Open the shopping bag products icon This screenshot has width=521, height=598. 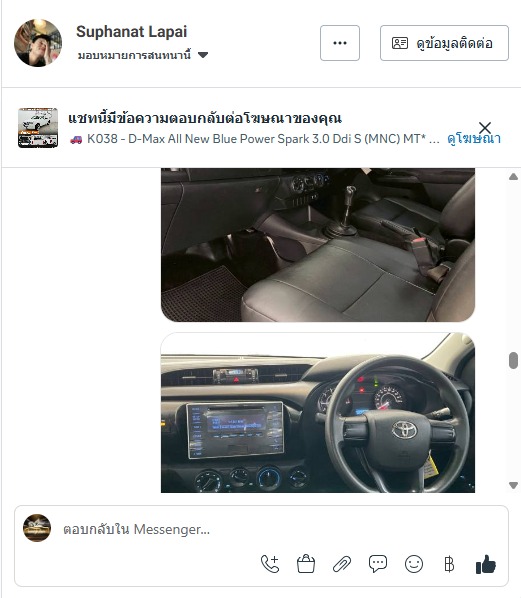pyautogui.click(x=306, y=564)
